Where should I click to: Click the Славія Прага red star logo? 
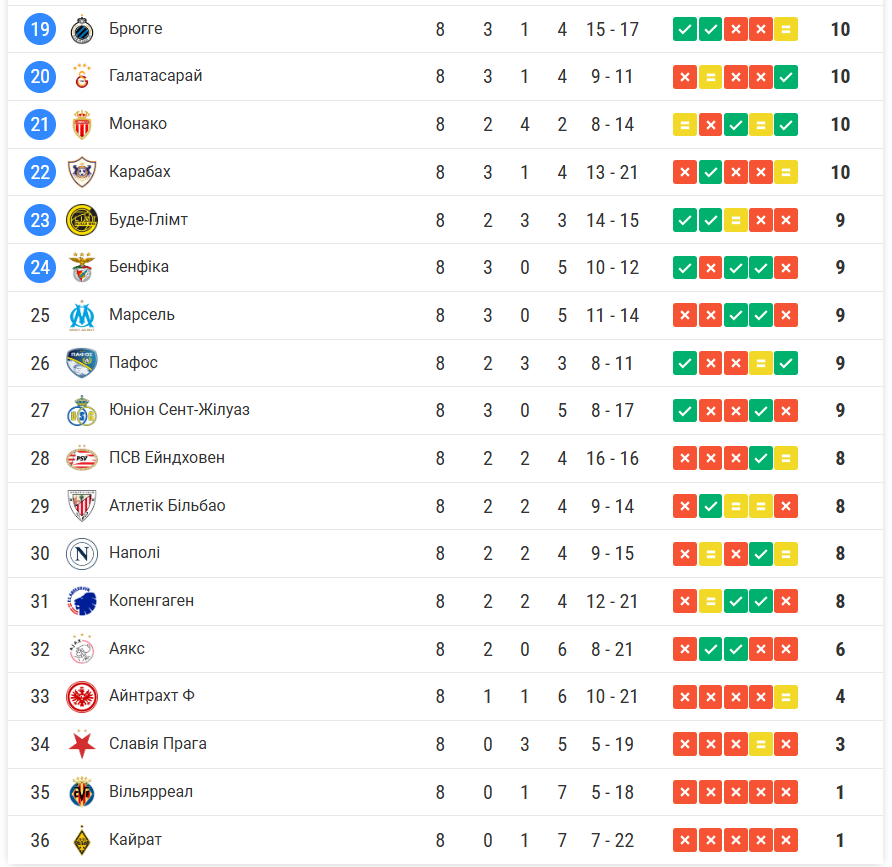point(81,744)
